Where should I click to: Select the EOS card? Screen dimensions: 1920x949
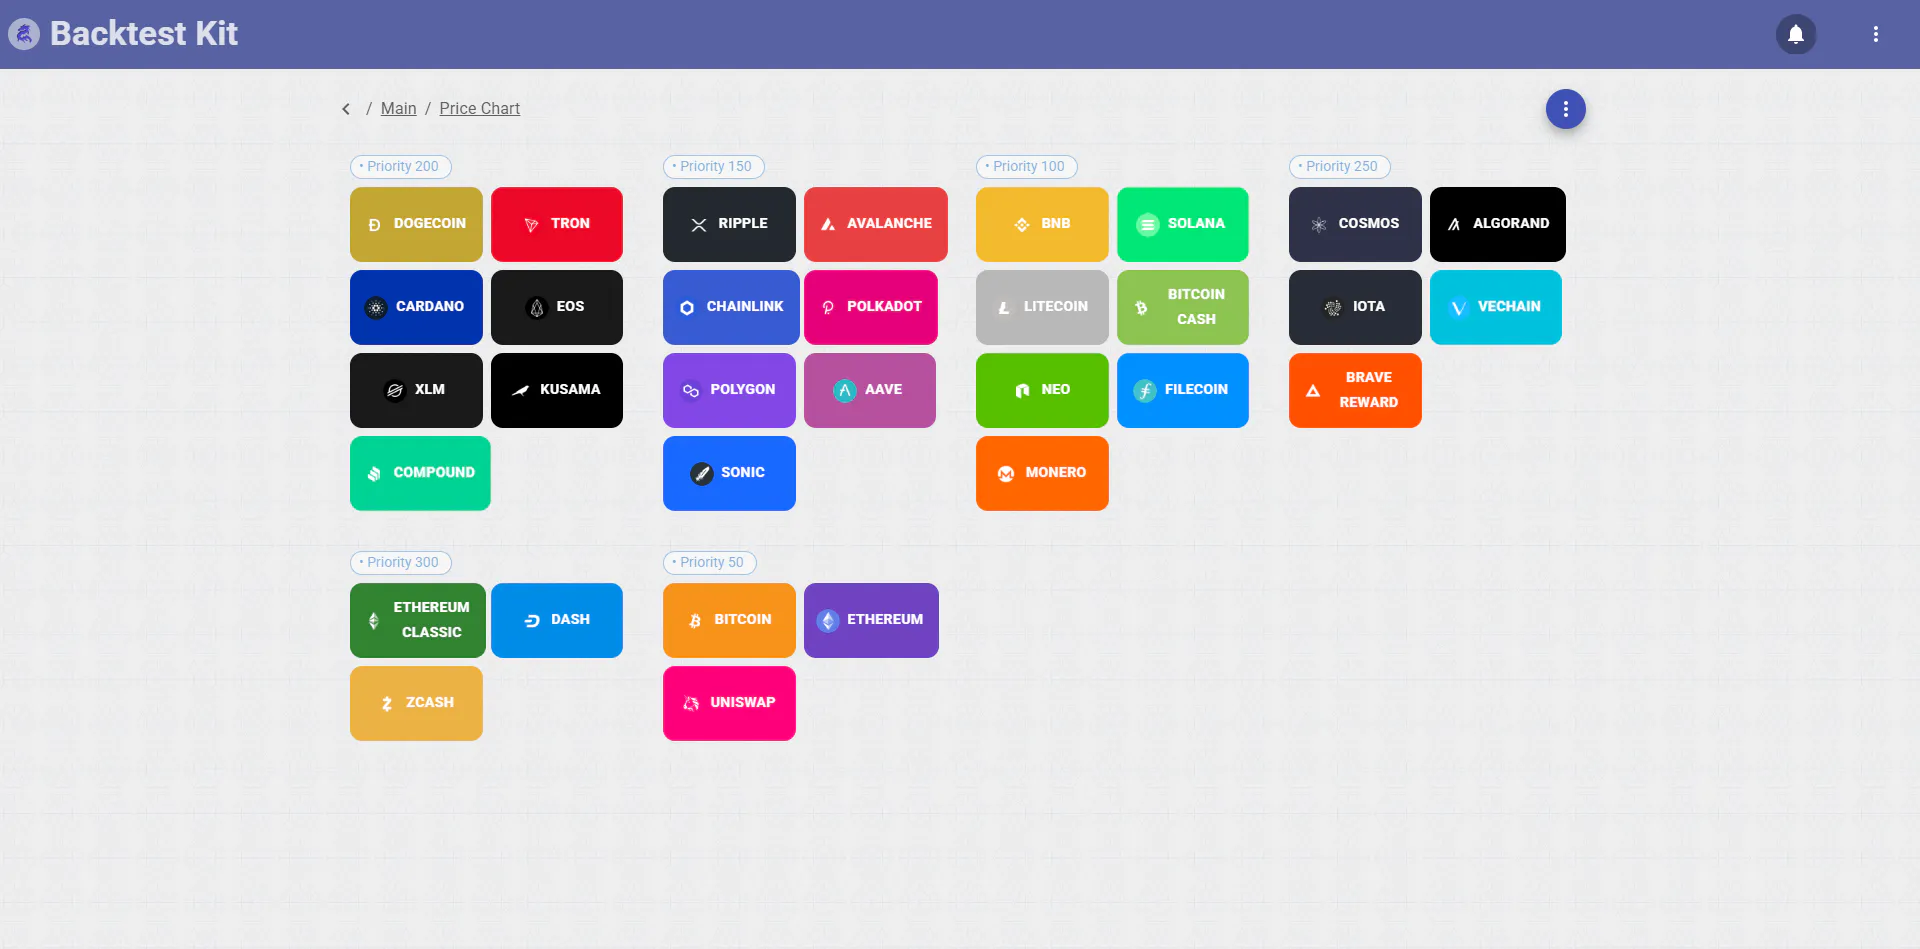coord(557,307)
